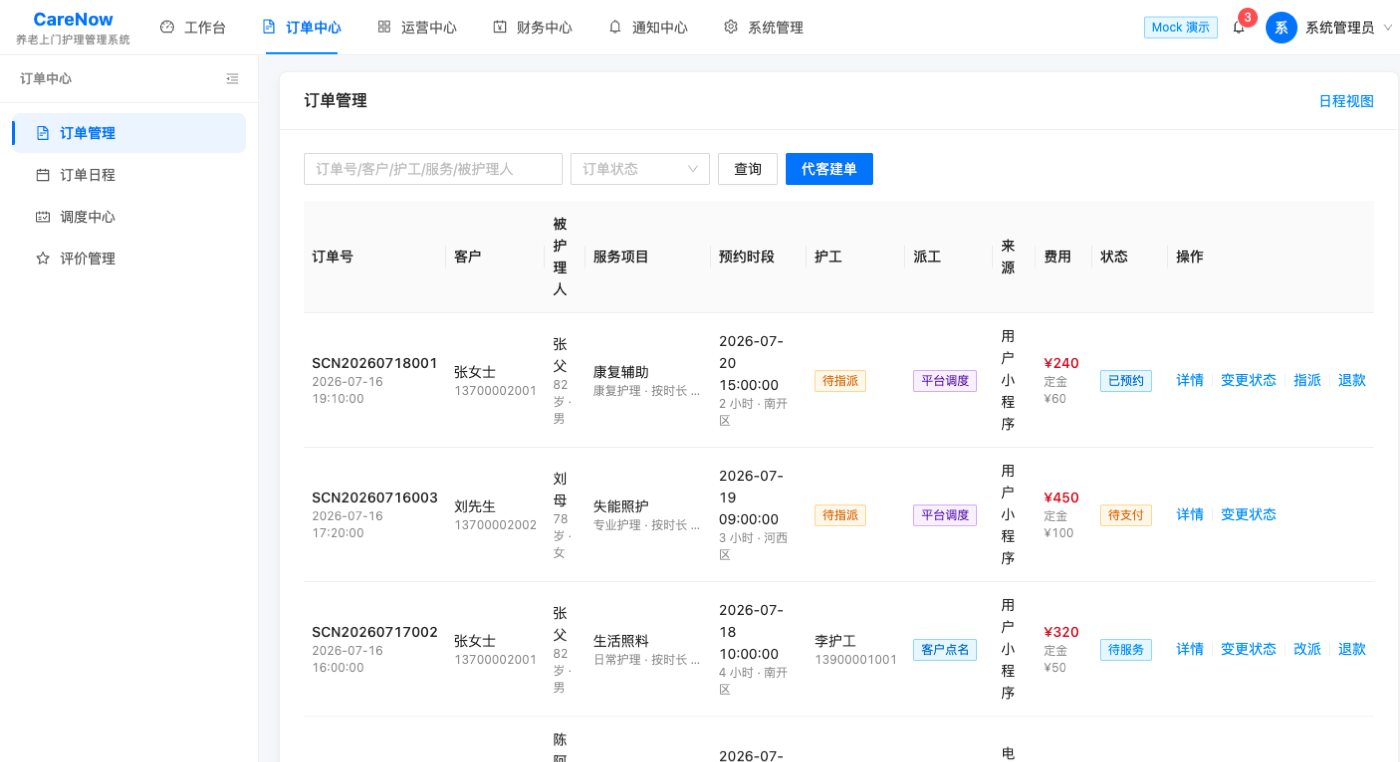
Task: Click the gear icon beside 系统管理
Action: pos(731,27)
